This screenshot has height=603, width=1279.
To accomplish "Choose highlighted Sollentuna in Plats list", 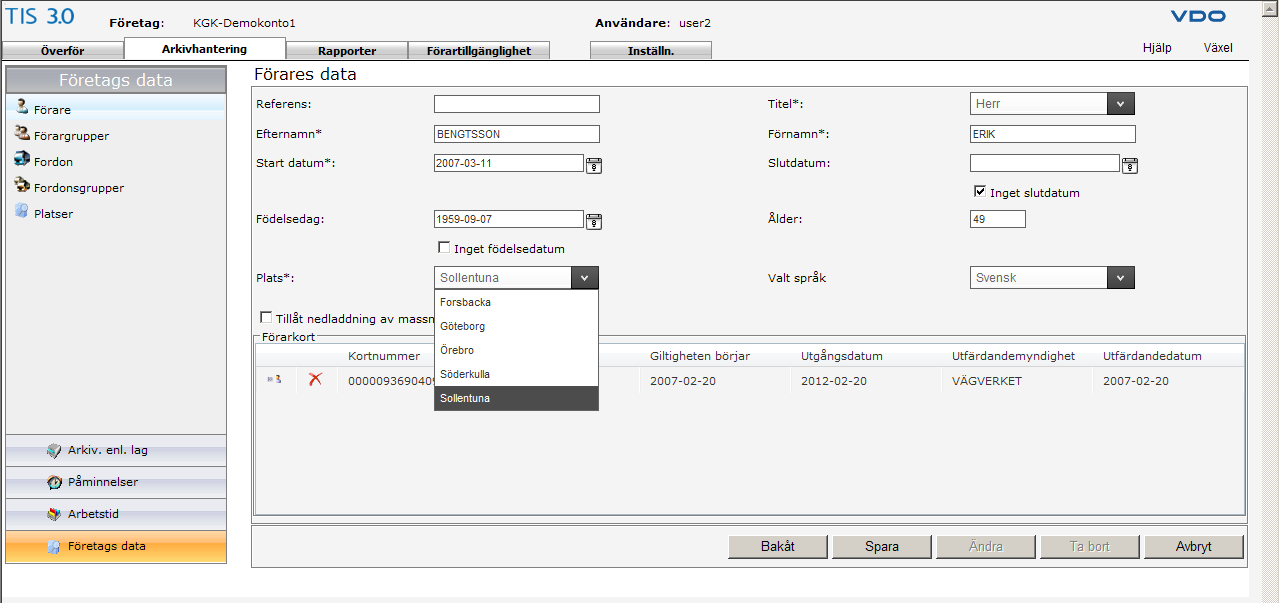I will [x=516, y=398].
